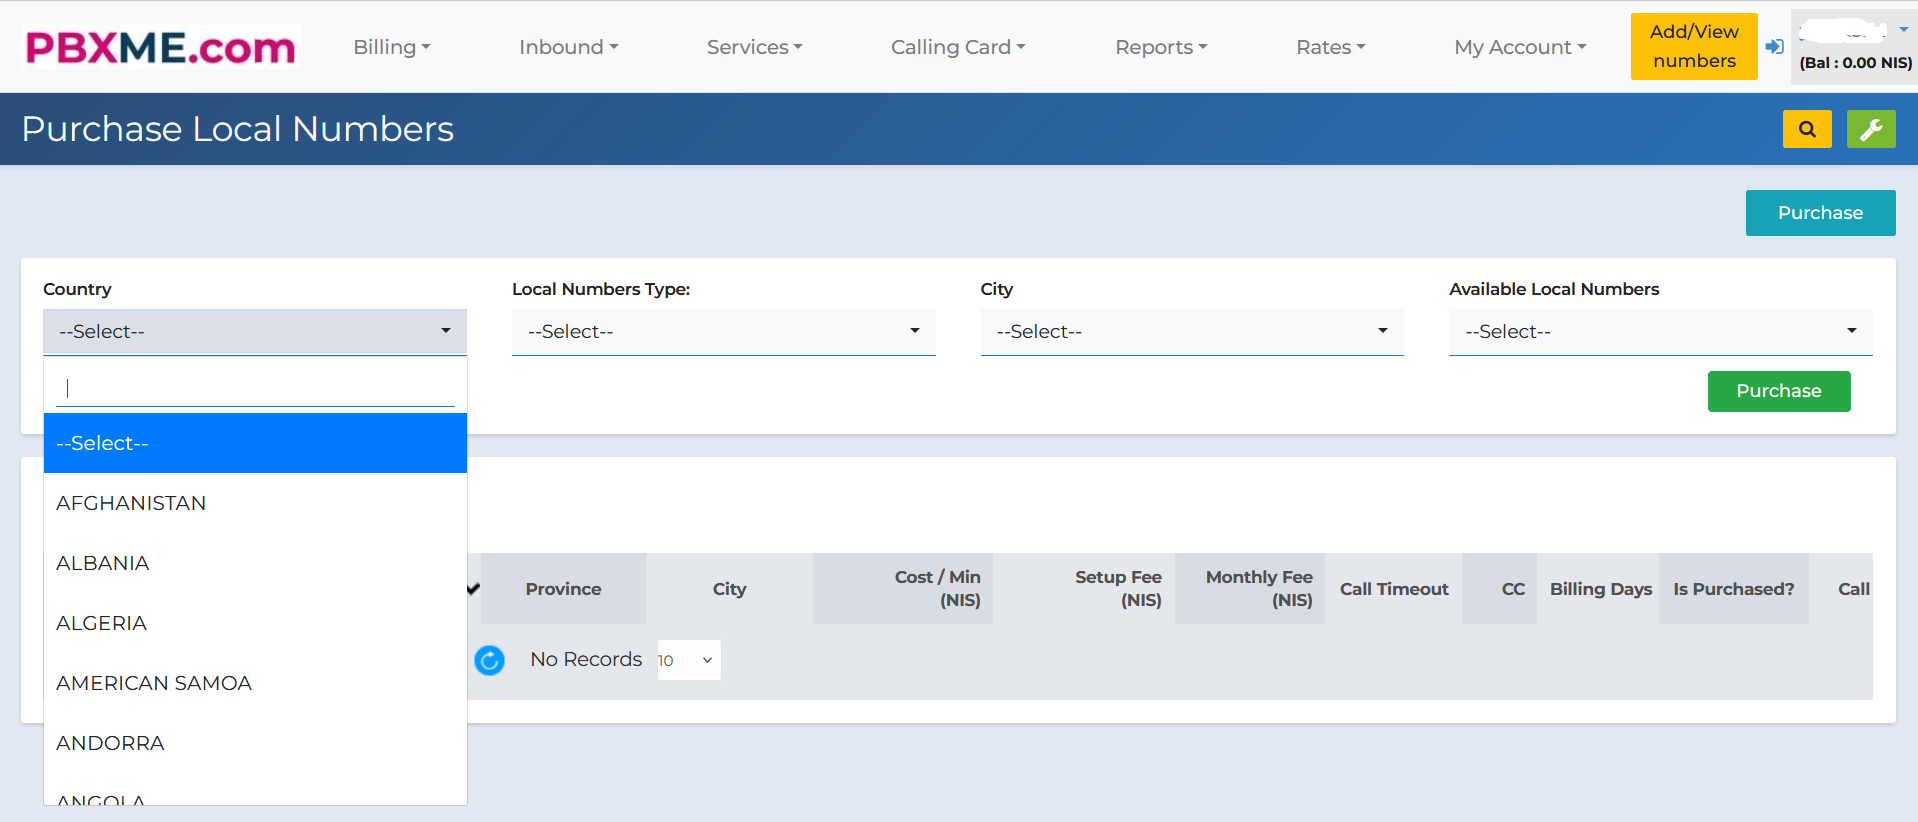Click the teal Purchase button

tap(1820, 213)
